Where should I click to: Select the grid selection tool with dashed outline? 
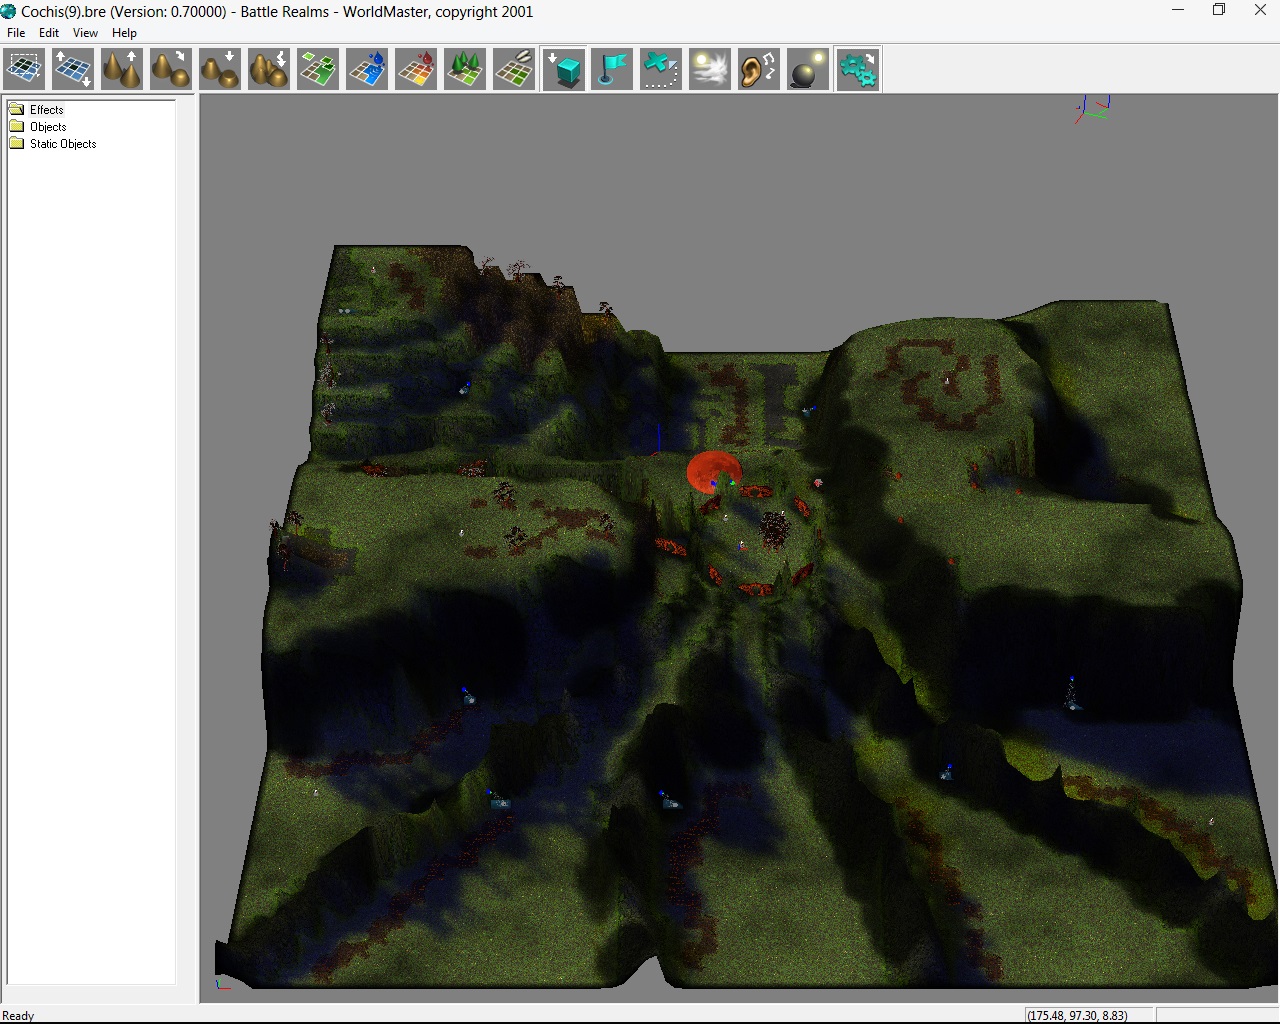click(x=24, y=70)
